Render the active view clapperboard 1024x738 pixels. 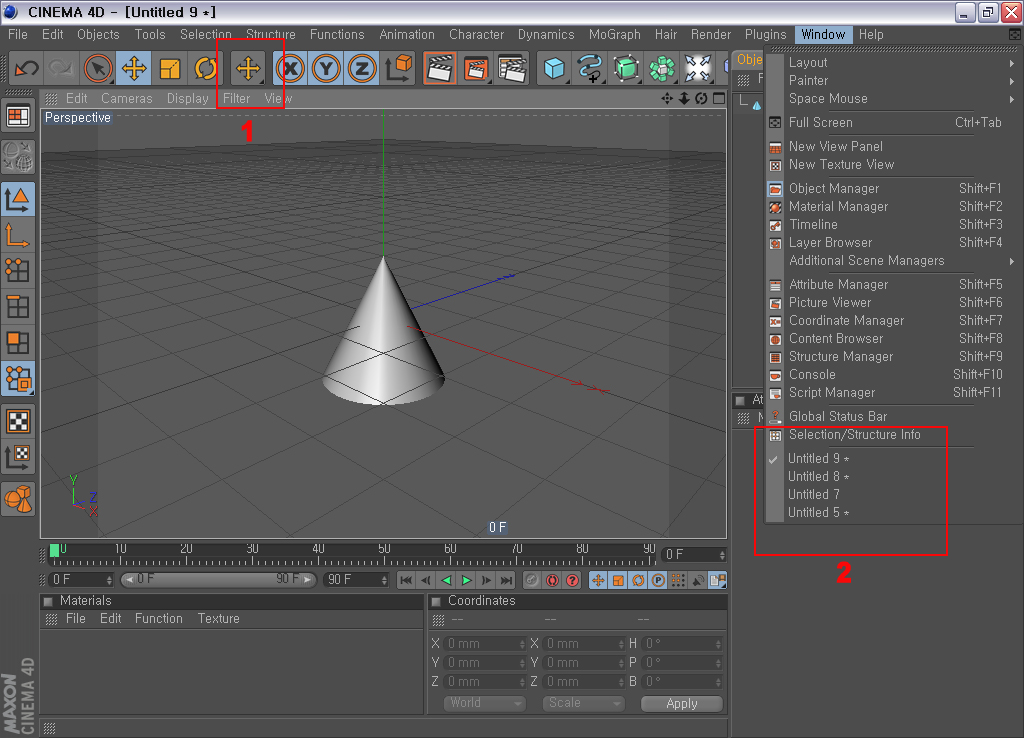pyautogui.click(x=440, y=68)
